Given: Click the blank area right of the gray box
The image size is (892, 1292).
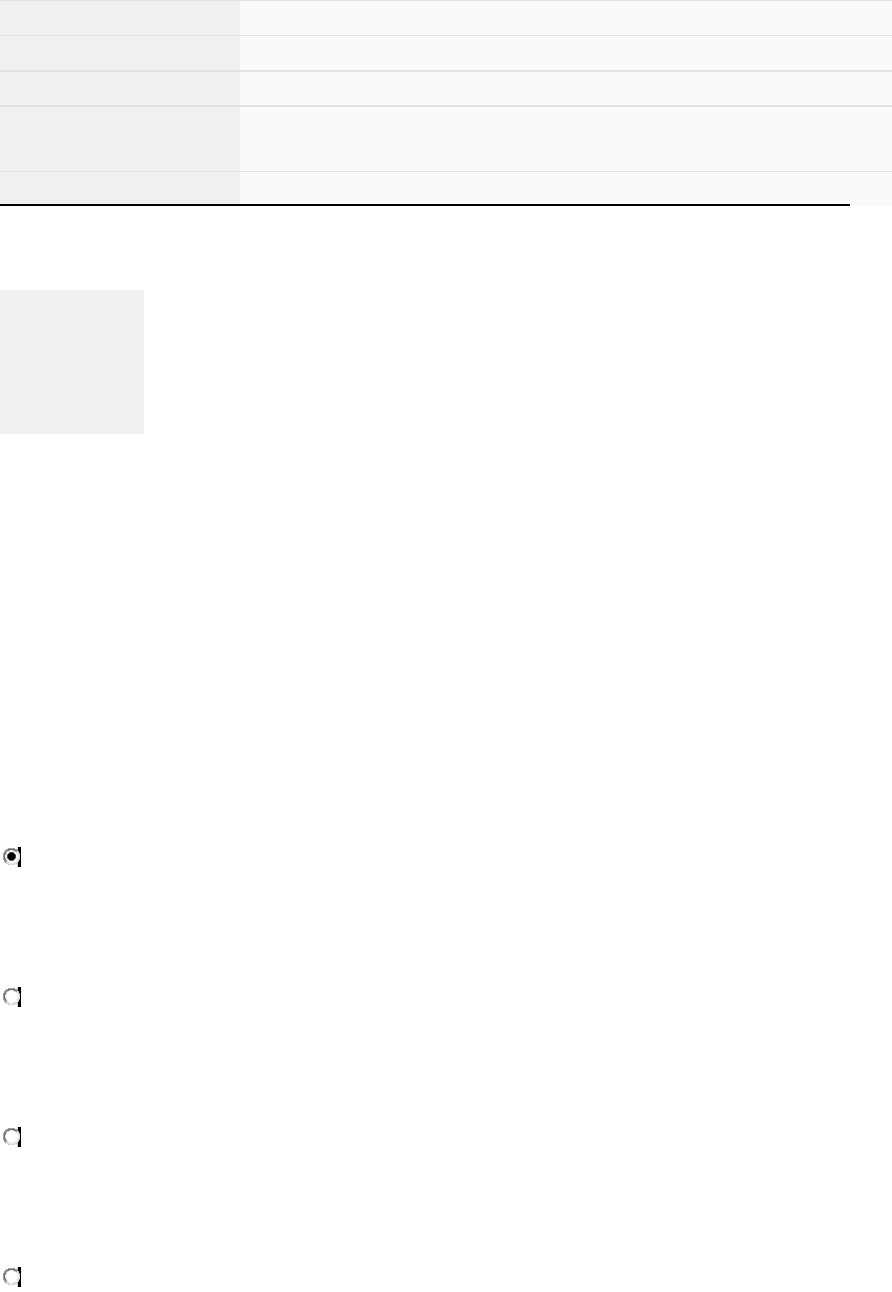Looking at the screenshot, I should [x=500, y=361].
